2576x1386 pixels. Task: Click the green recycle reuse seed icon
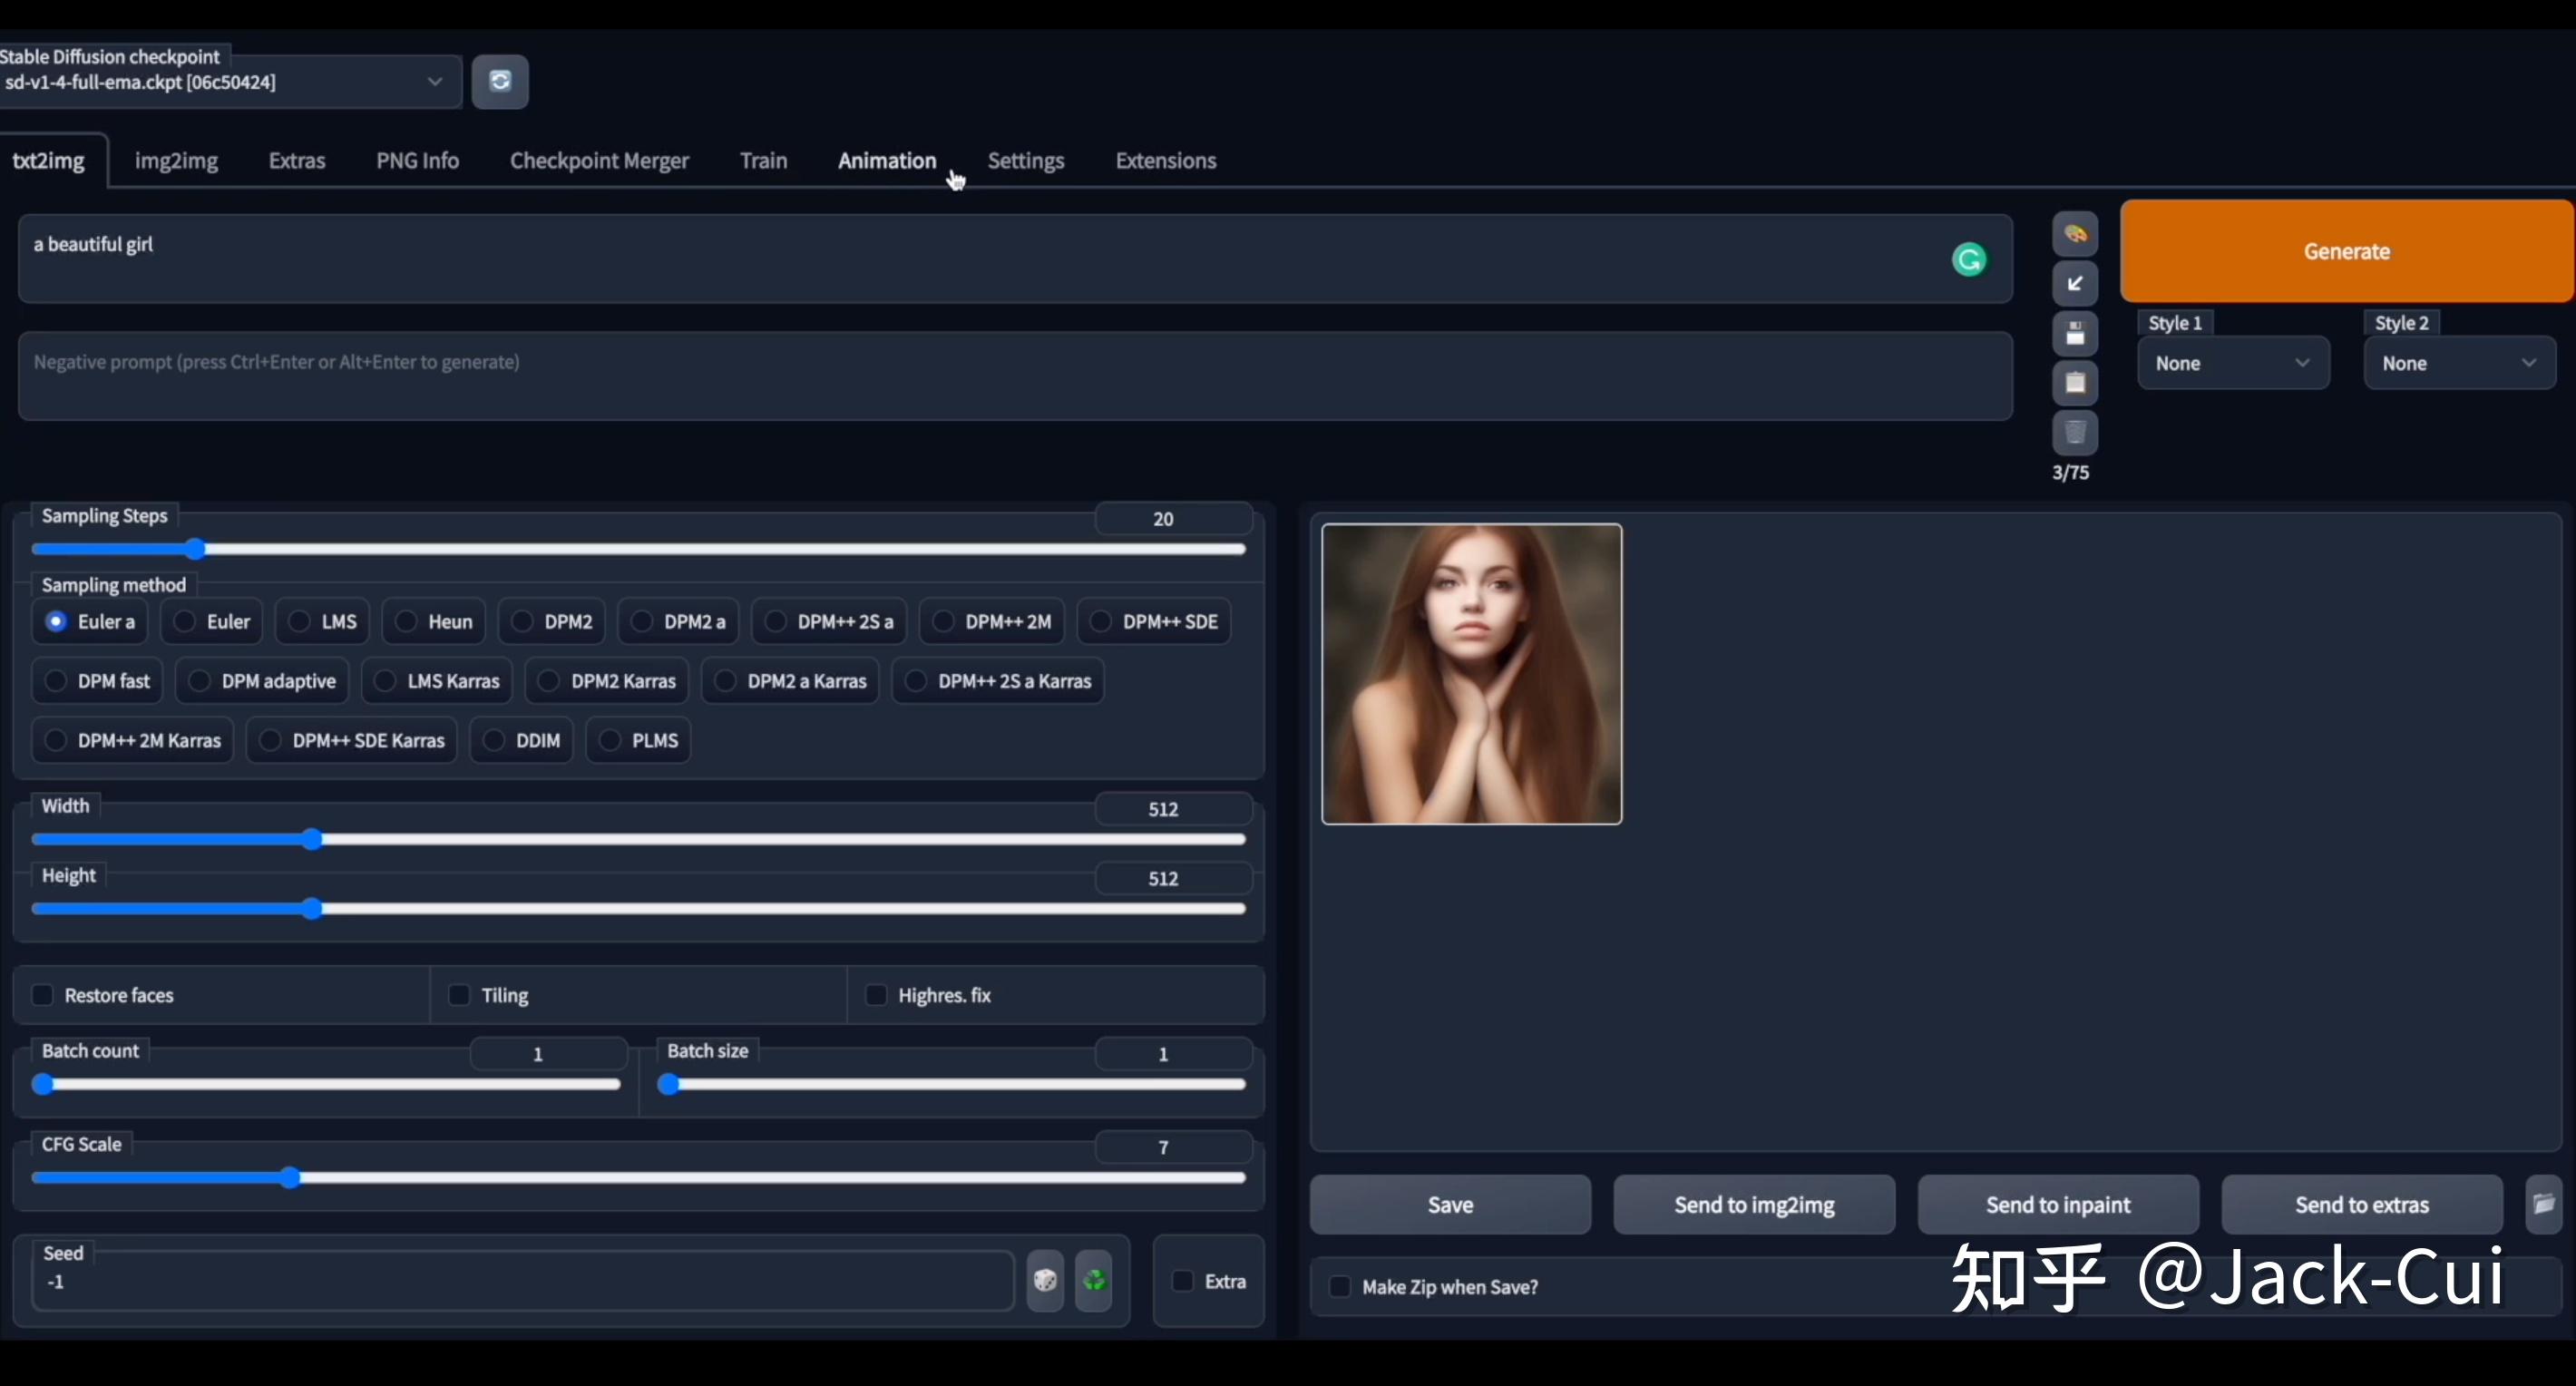1094,1281
